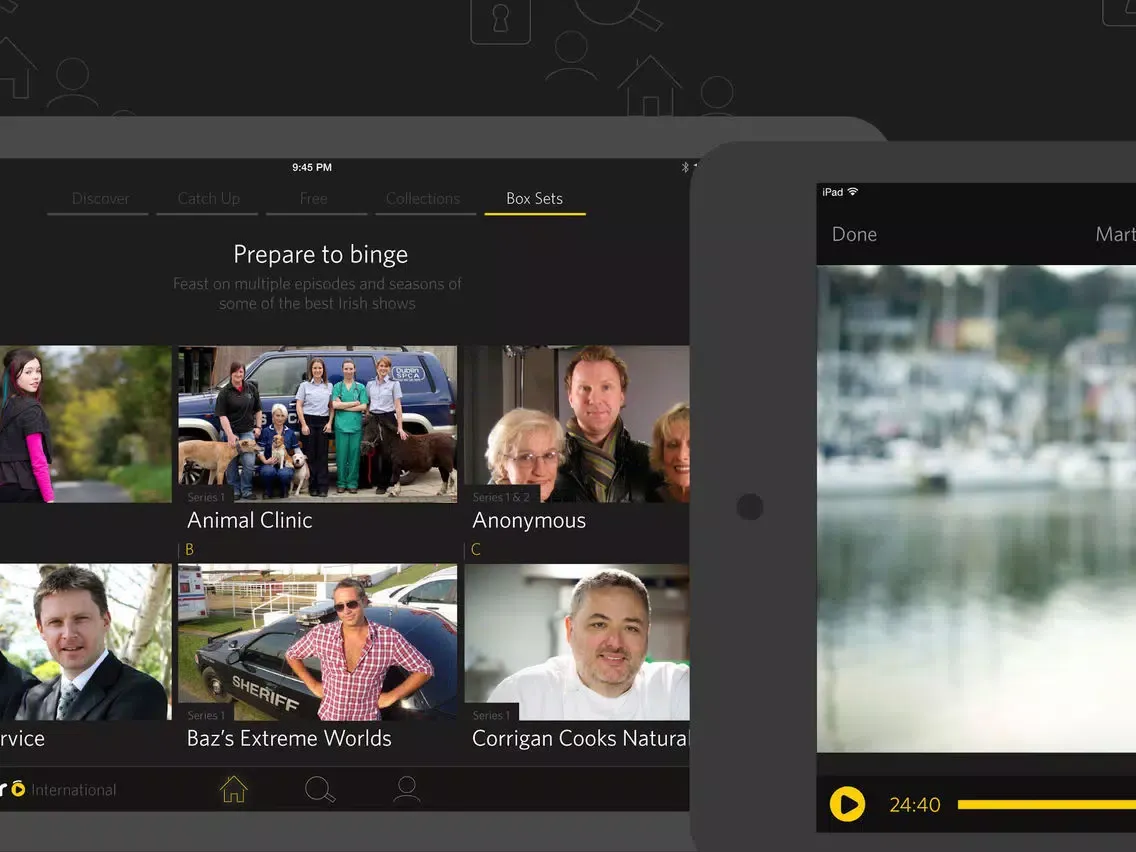This screenshot has height=852, width=1136.
Task: Open the Anonymous show thumbnail
Action: pos(577,424)
